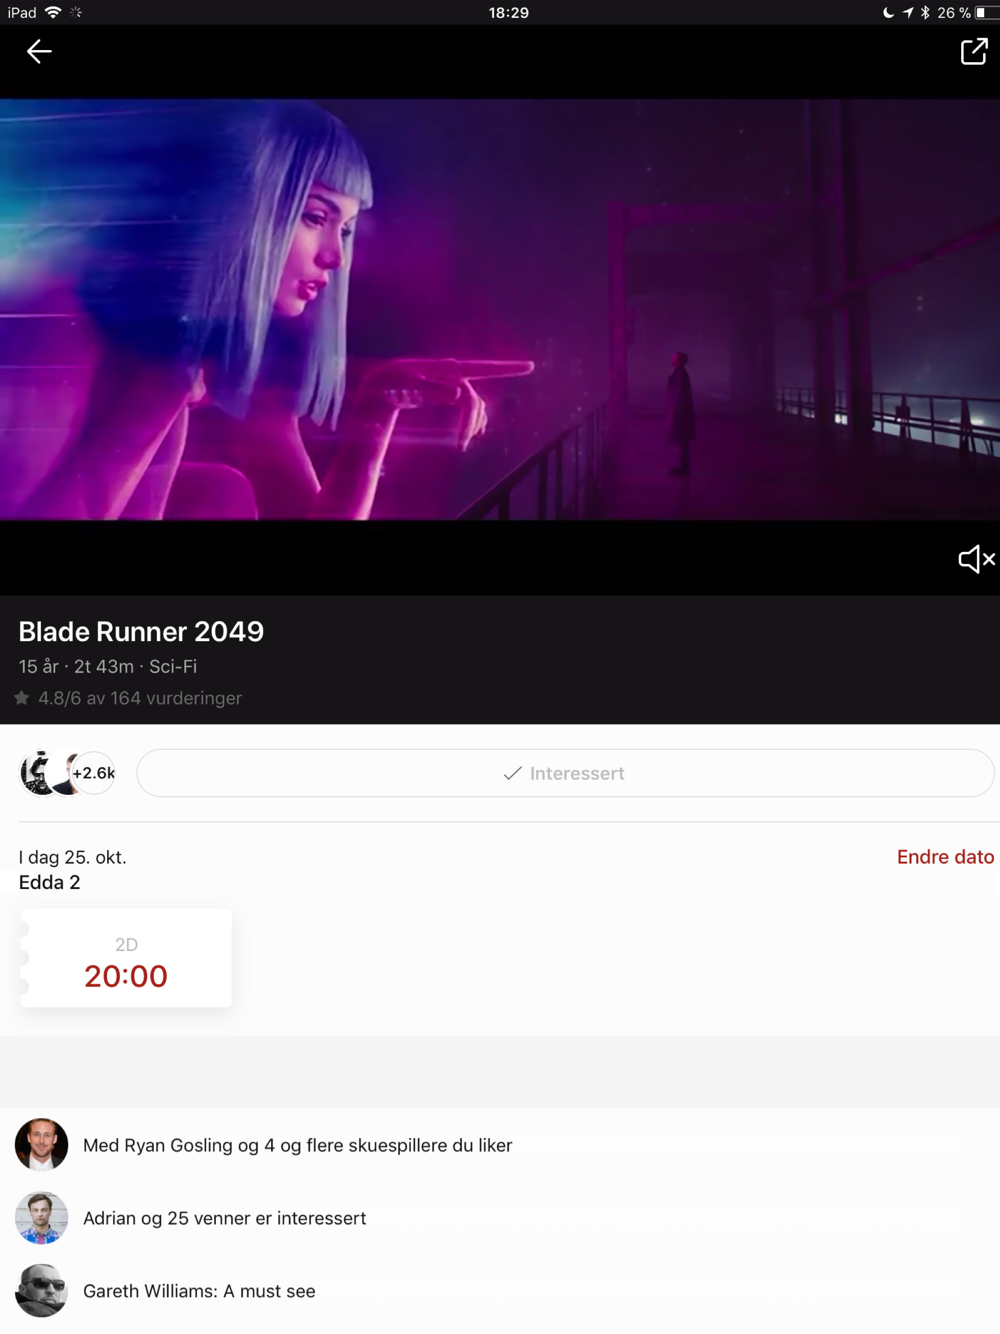The width and height of the screenshot is (1000, 1334).
Task: Open Gareth Williams' avatar
Action: pyautogui.click(x=41, y=1291)
